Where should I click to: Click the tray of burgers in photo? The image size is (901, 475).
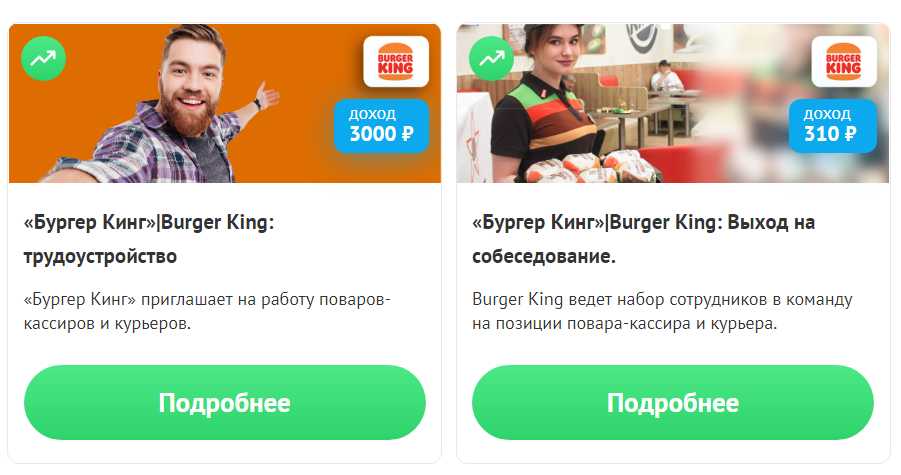(x=591, y=167)
